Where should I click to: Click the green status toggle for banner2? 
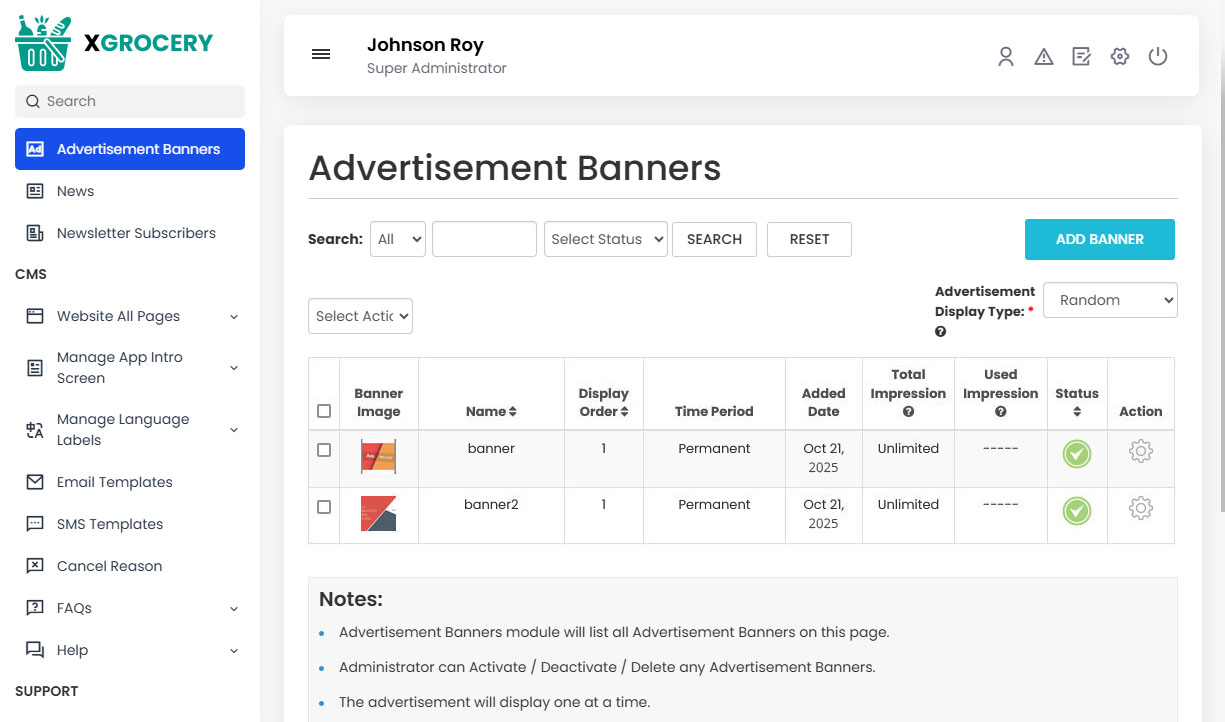[x=1077, y=510]
